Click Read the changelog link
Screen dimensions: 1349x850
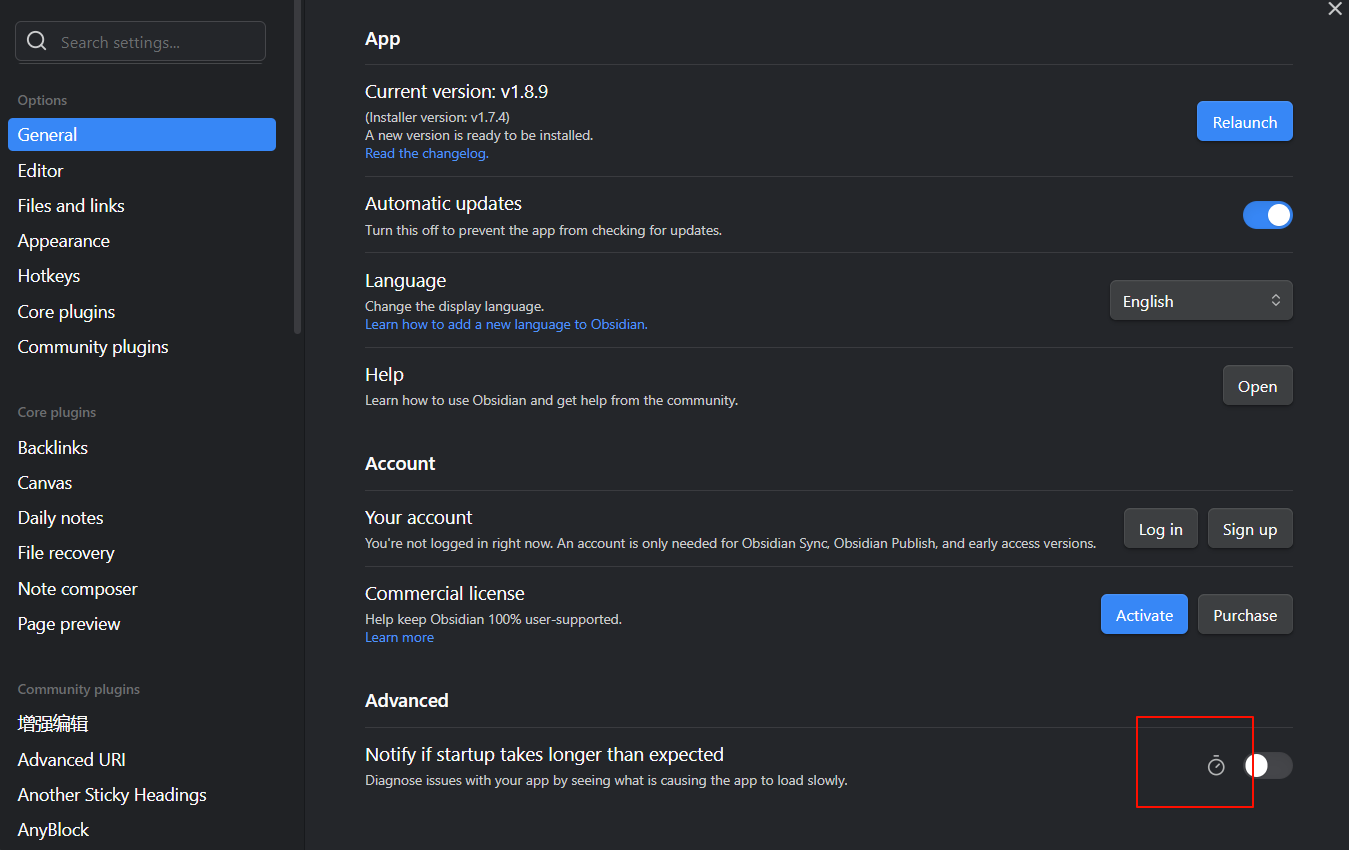tap(427, 154)
